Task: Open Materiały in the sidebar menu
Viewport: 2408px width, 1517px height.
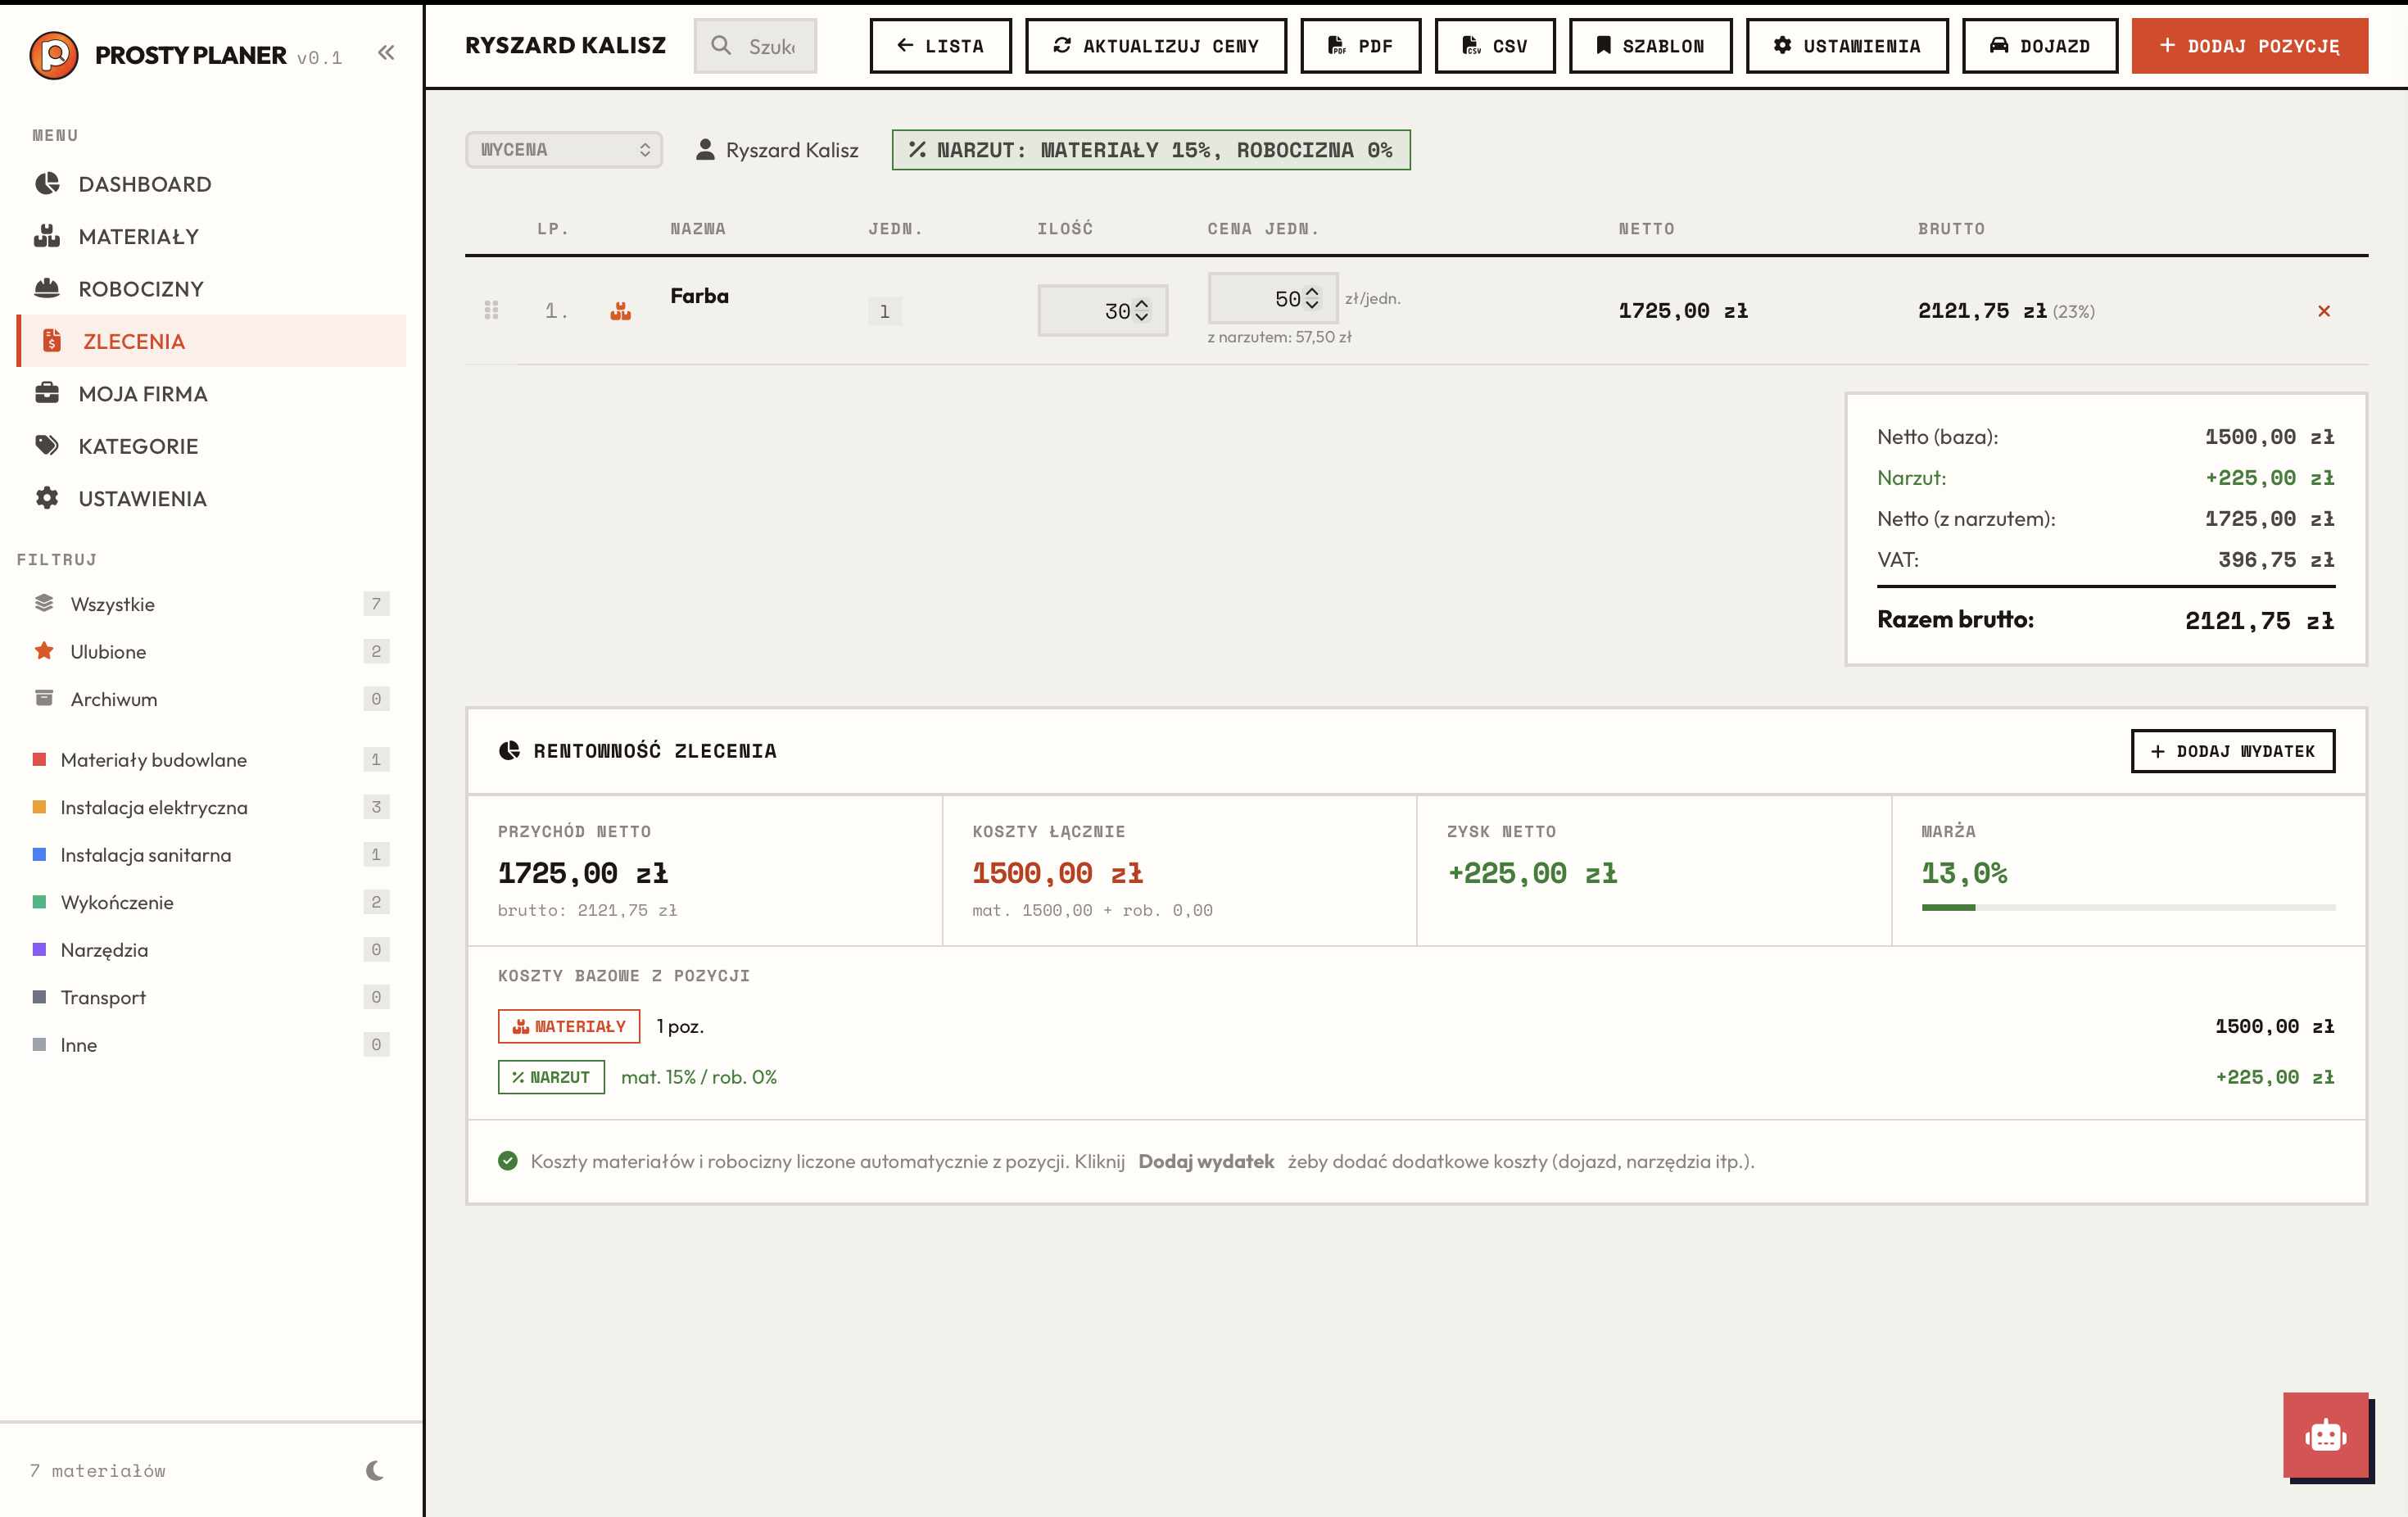Action: pos(138,237)
